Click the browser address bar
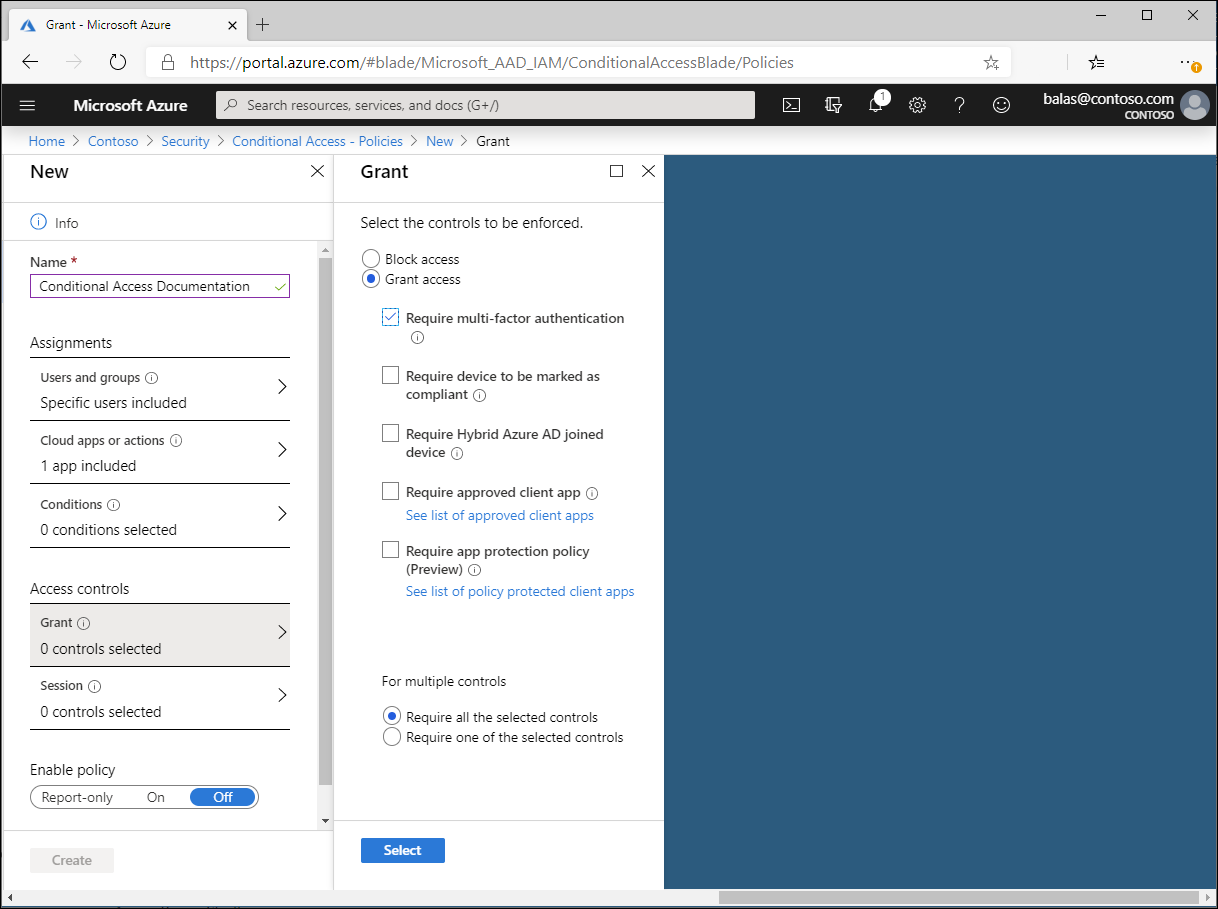The image size is (1218, 909). [578, 62]
